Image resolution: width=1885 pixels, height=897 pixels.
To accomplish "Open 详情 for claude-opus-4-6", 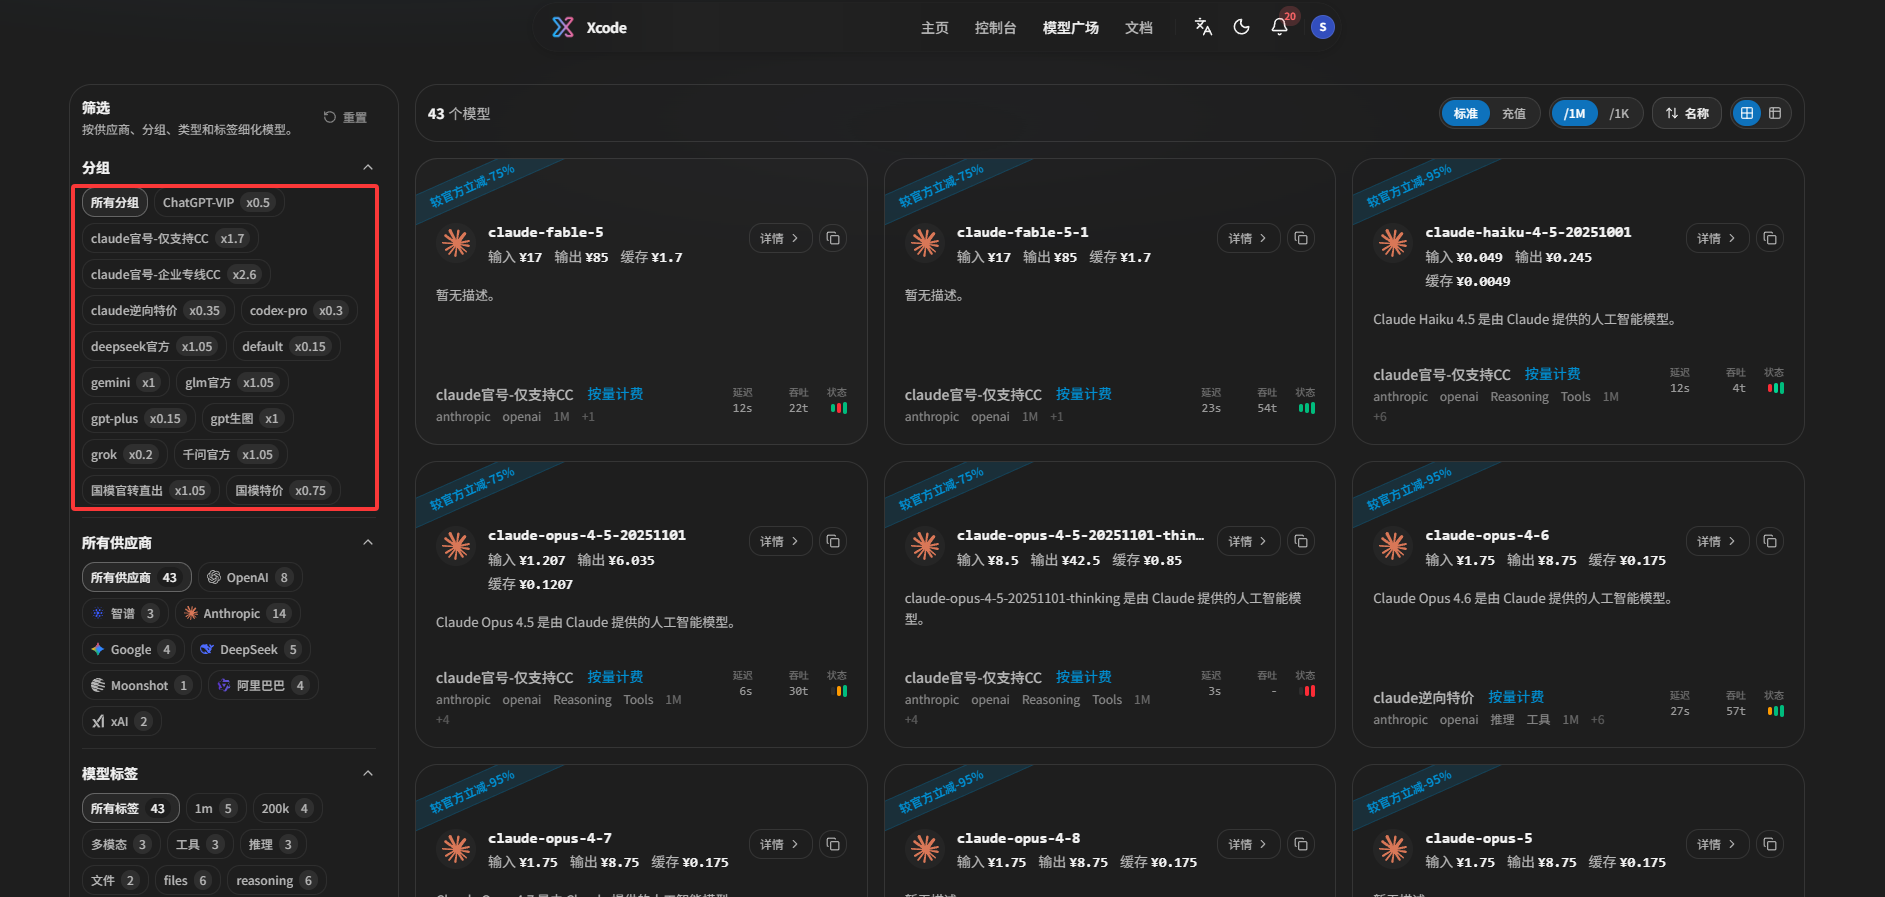I will [1717, 541].
